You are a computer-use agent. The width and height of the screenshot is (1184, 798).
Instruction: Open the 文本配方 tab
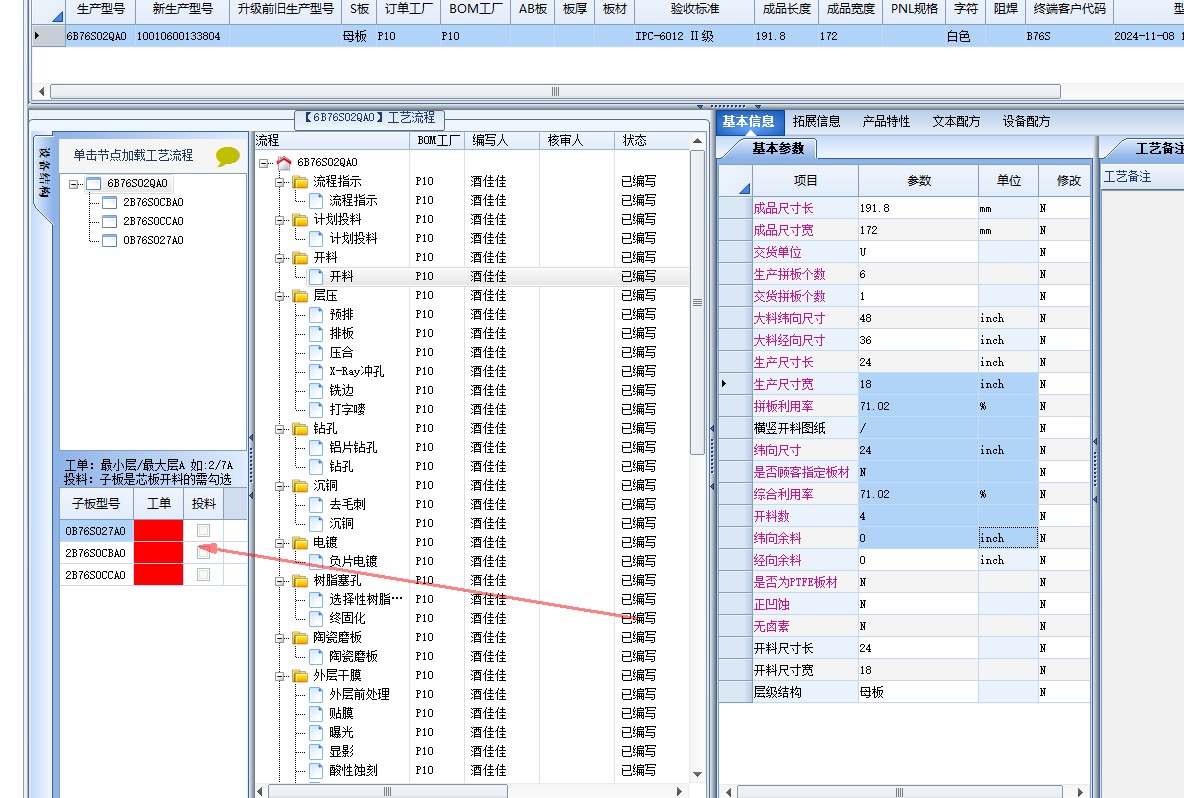(956, 122)
